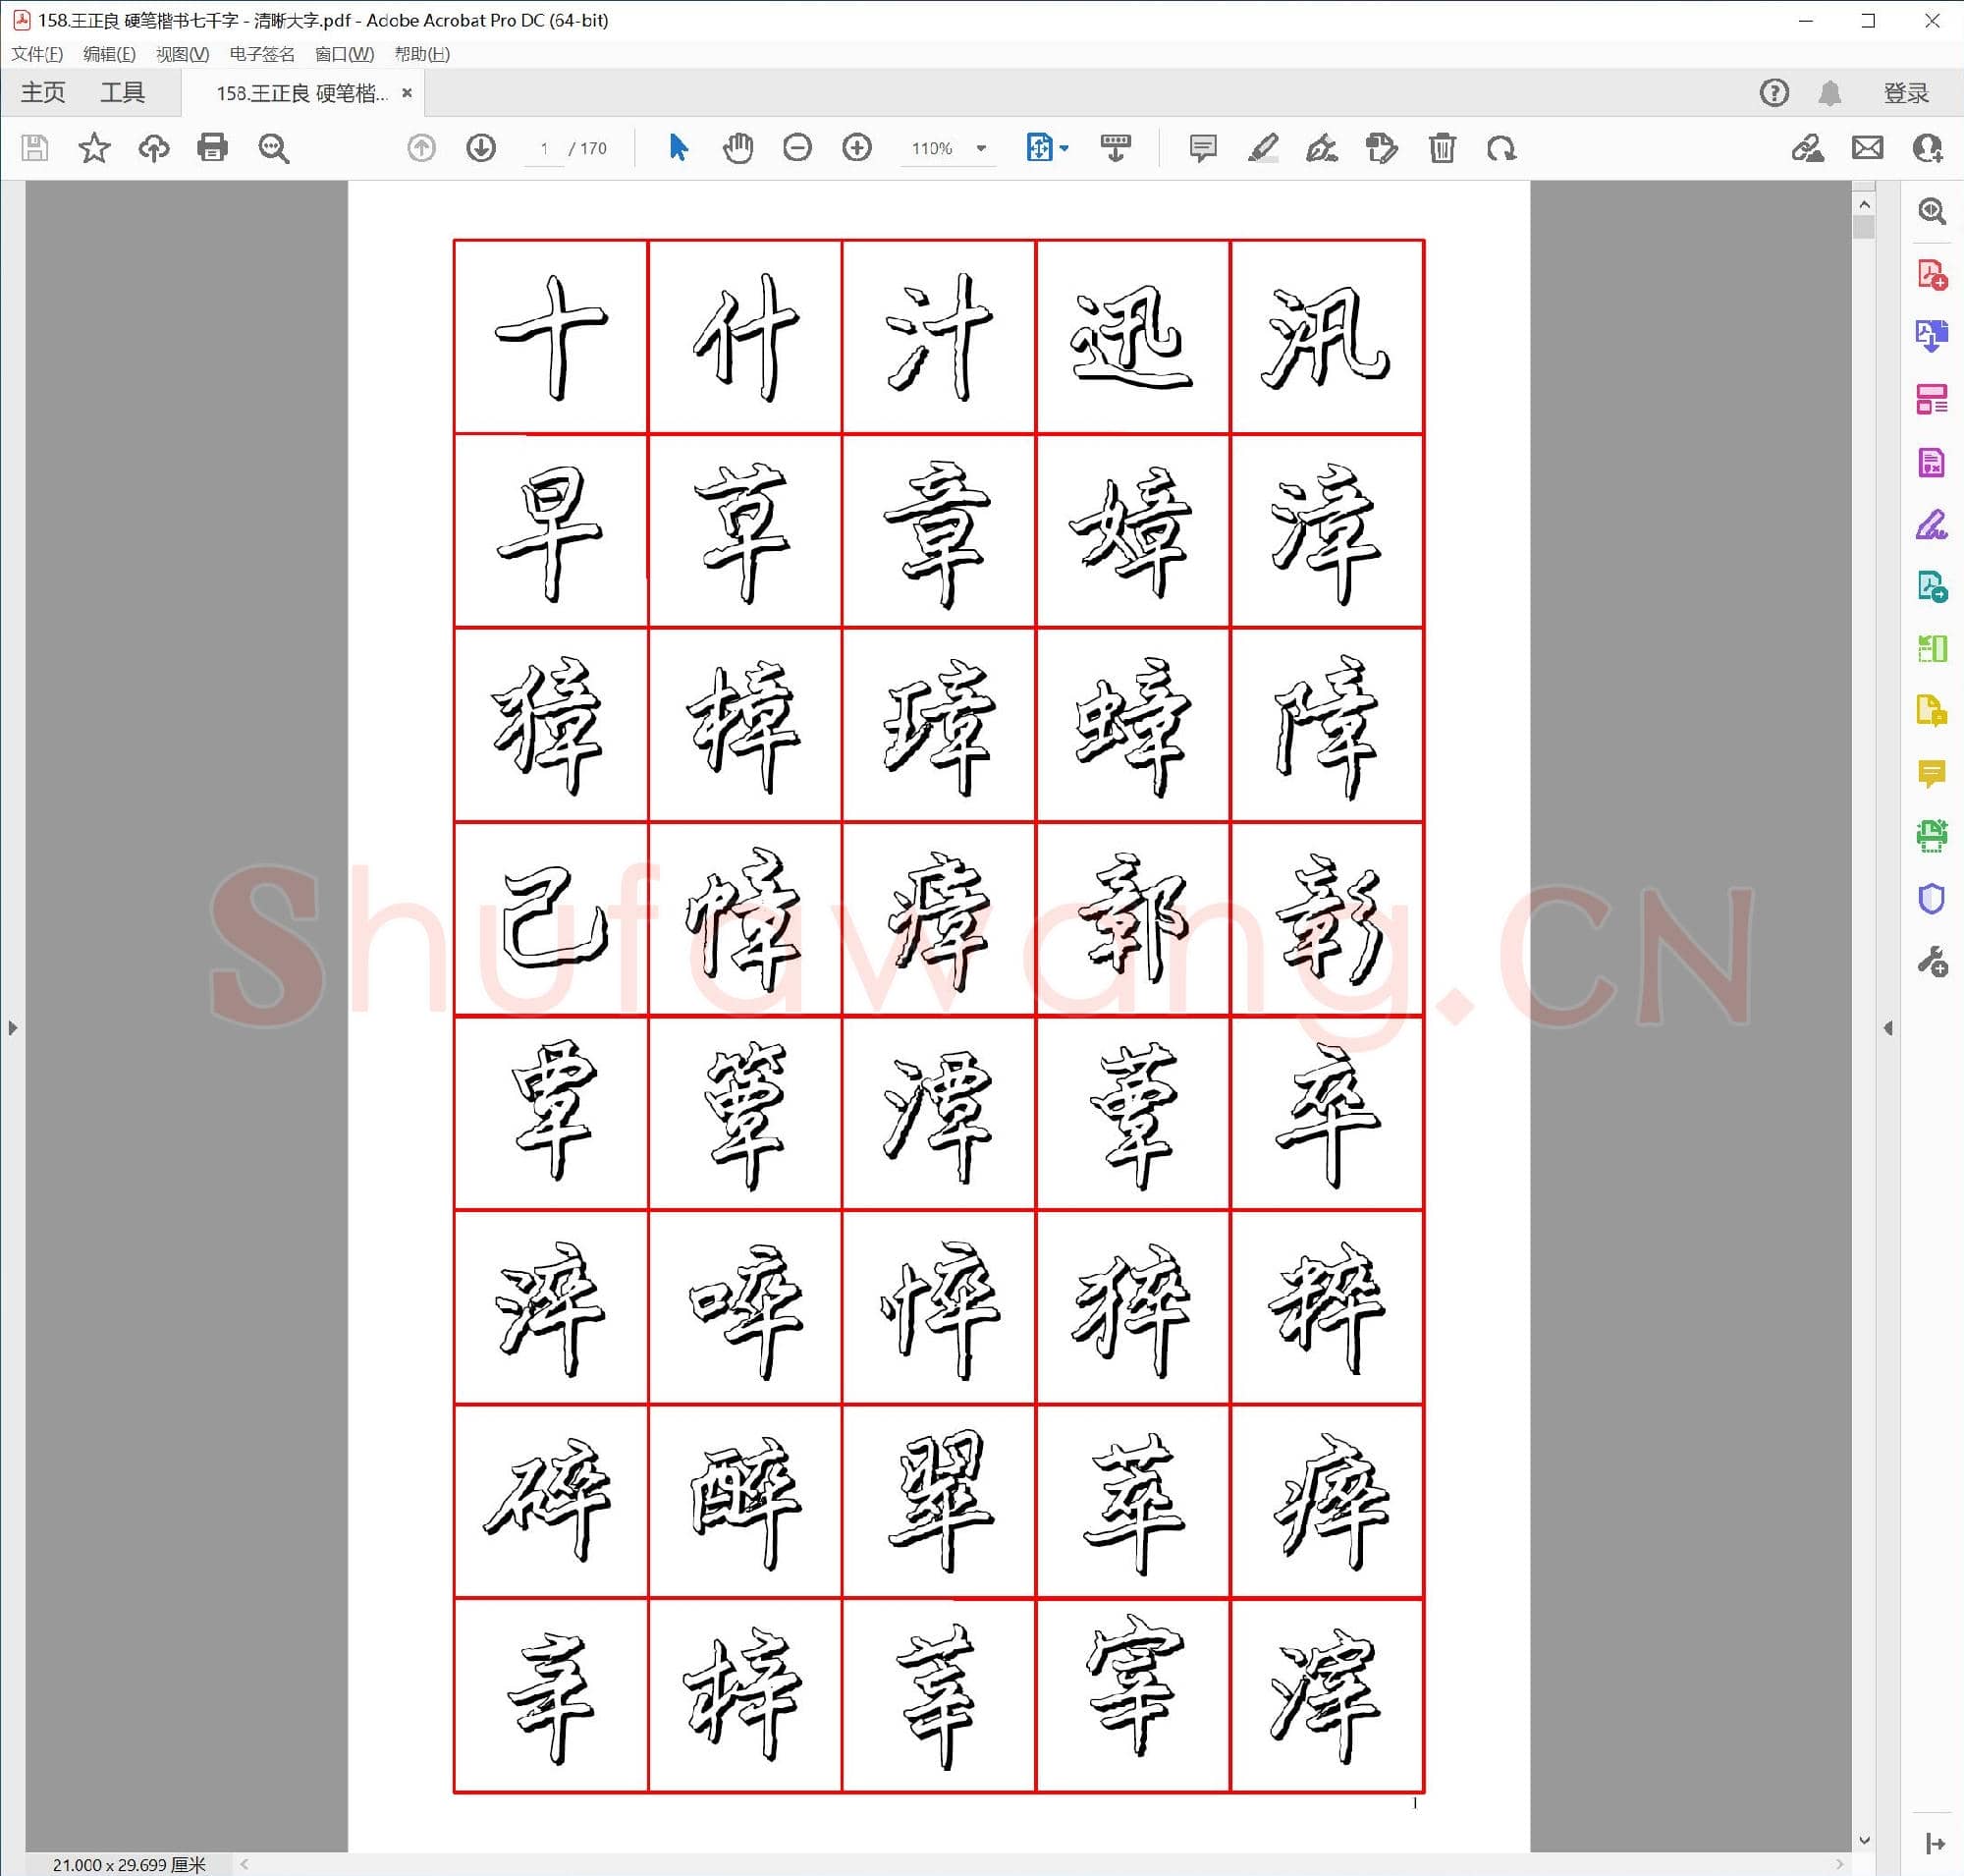The width and height of the screenshot is (1964, 1876).
Task: Select the Hand tool in the toolbar
Action: (738, 148)
